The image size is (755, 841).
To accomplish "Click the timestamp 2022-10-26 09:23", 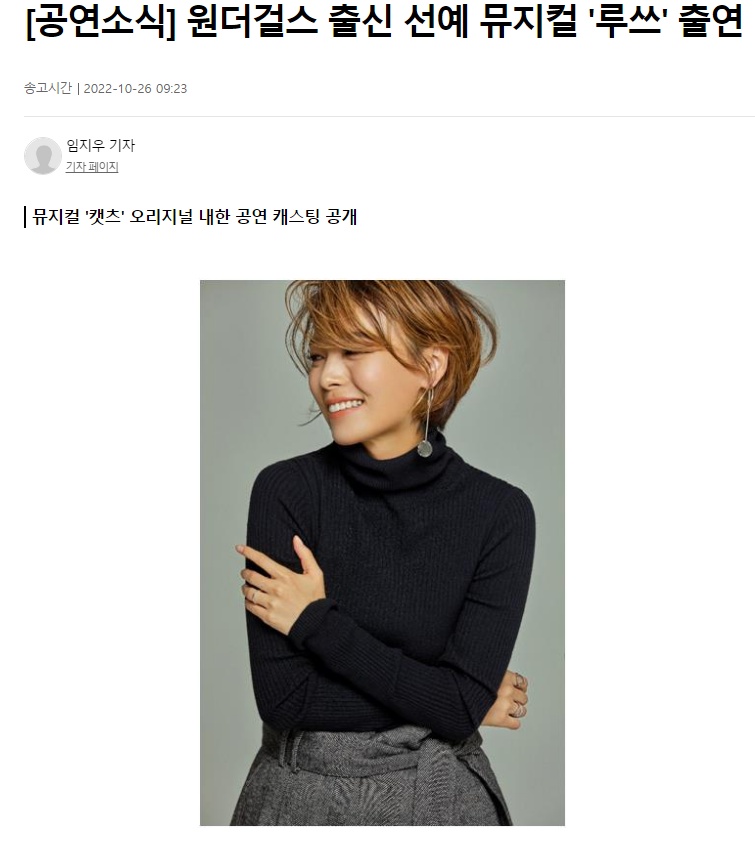I will 135,88.
